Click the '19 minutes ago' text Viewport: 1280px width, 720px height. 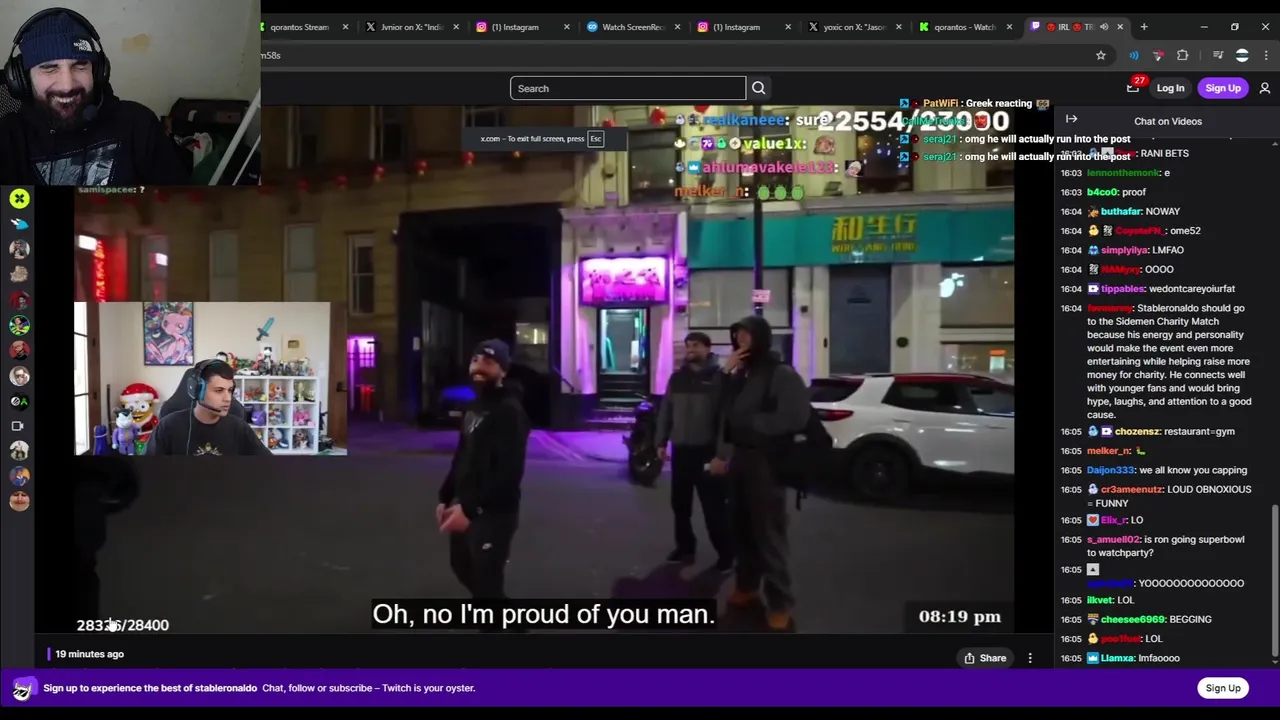(89, 654)
